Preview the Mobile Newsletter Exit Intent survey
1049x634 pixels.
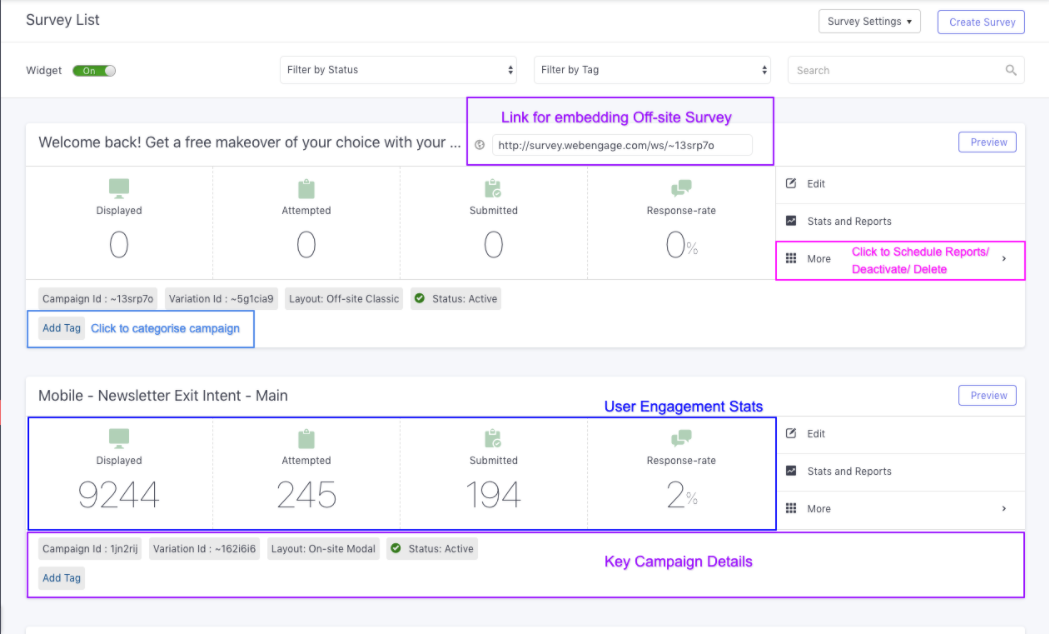tap(987, 395)
